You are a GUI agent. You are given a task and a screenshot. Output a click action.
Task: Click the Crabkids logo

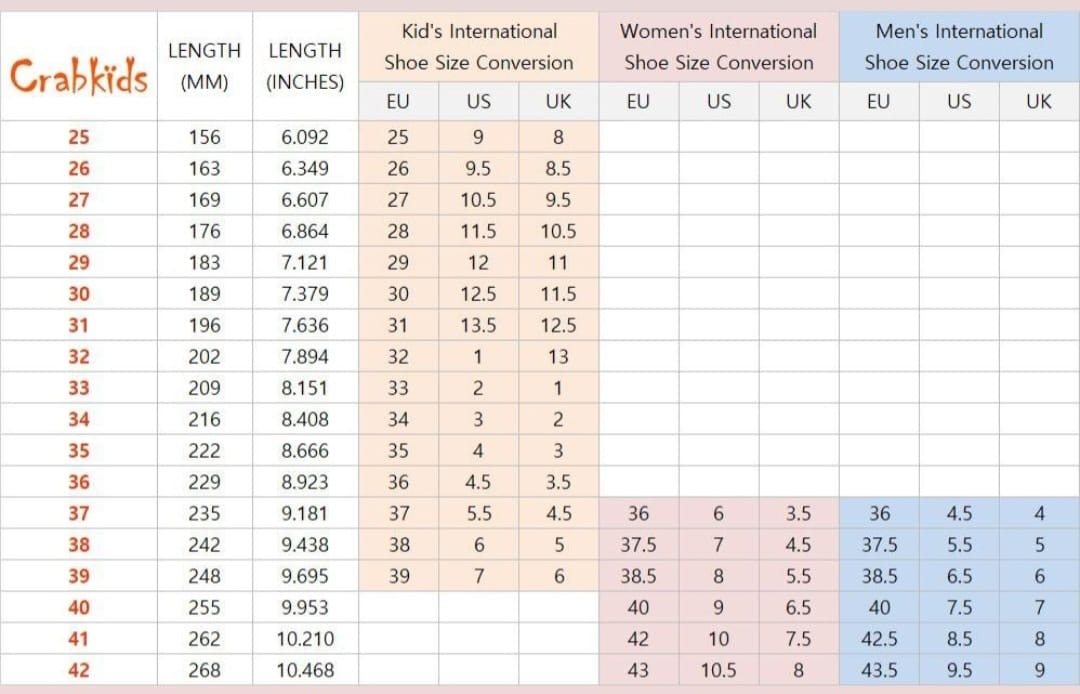click(79, 76)
